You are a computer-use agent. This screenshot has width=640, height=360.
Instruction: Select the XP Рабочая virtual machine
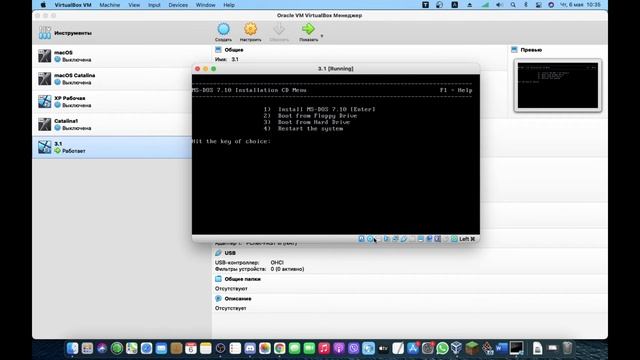point(122,102)
